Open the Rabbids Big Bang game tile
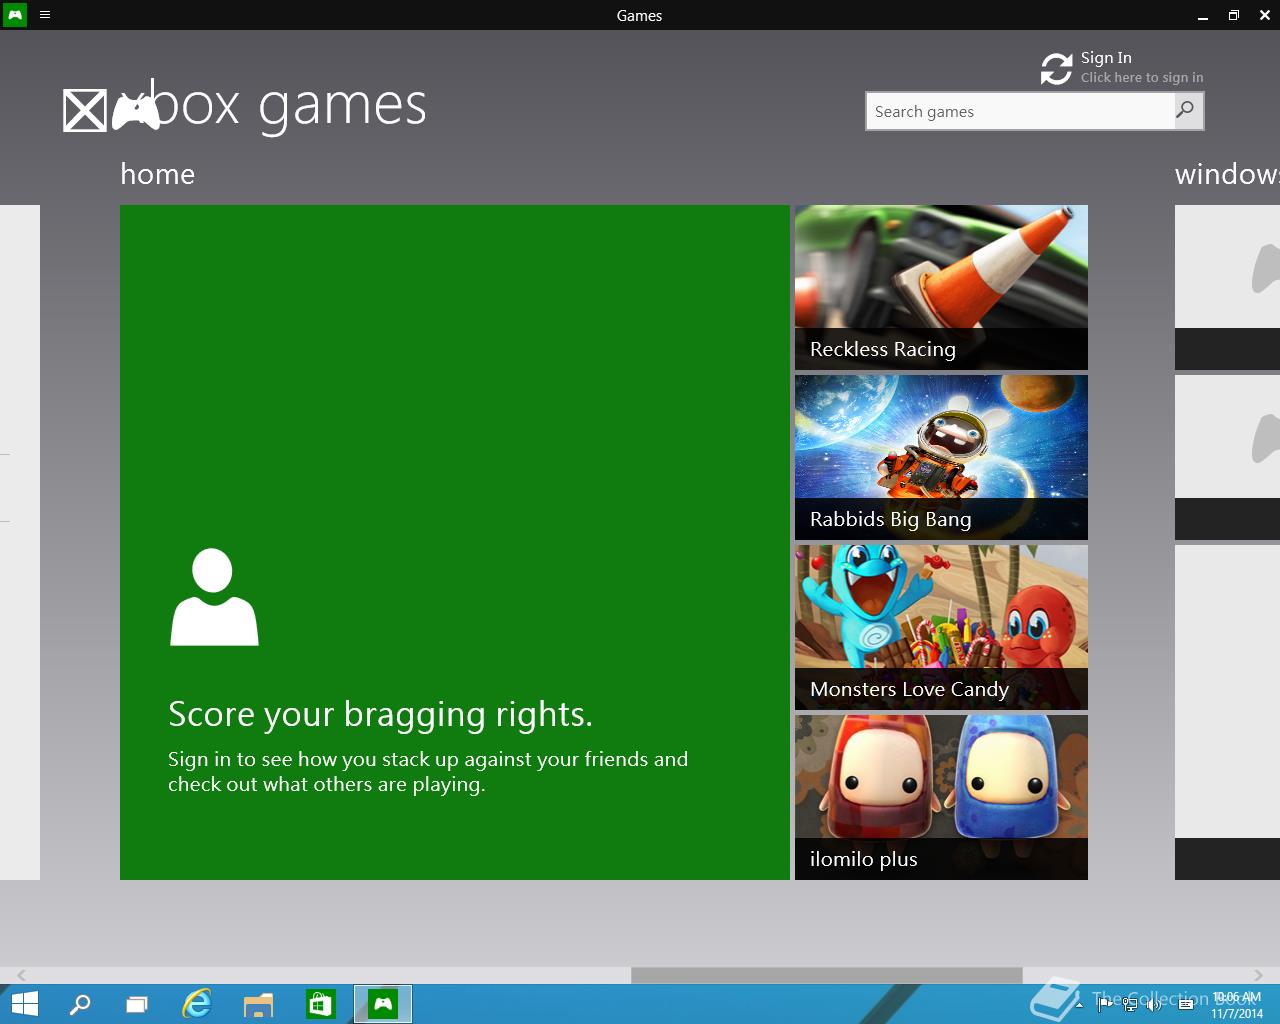Viewport: 1280px width, 1024px height. click(x=941, y=457)
